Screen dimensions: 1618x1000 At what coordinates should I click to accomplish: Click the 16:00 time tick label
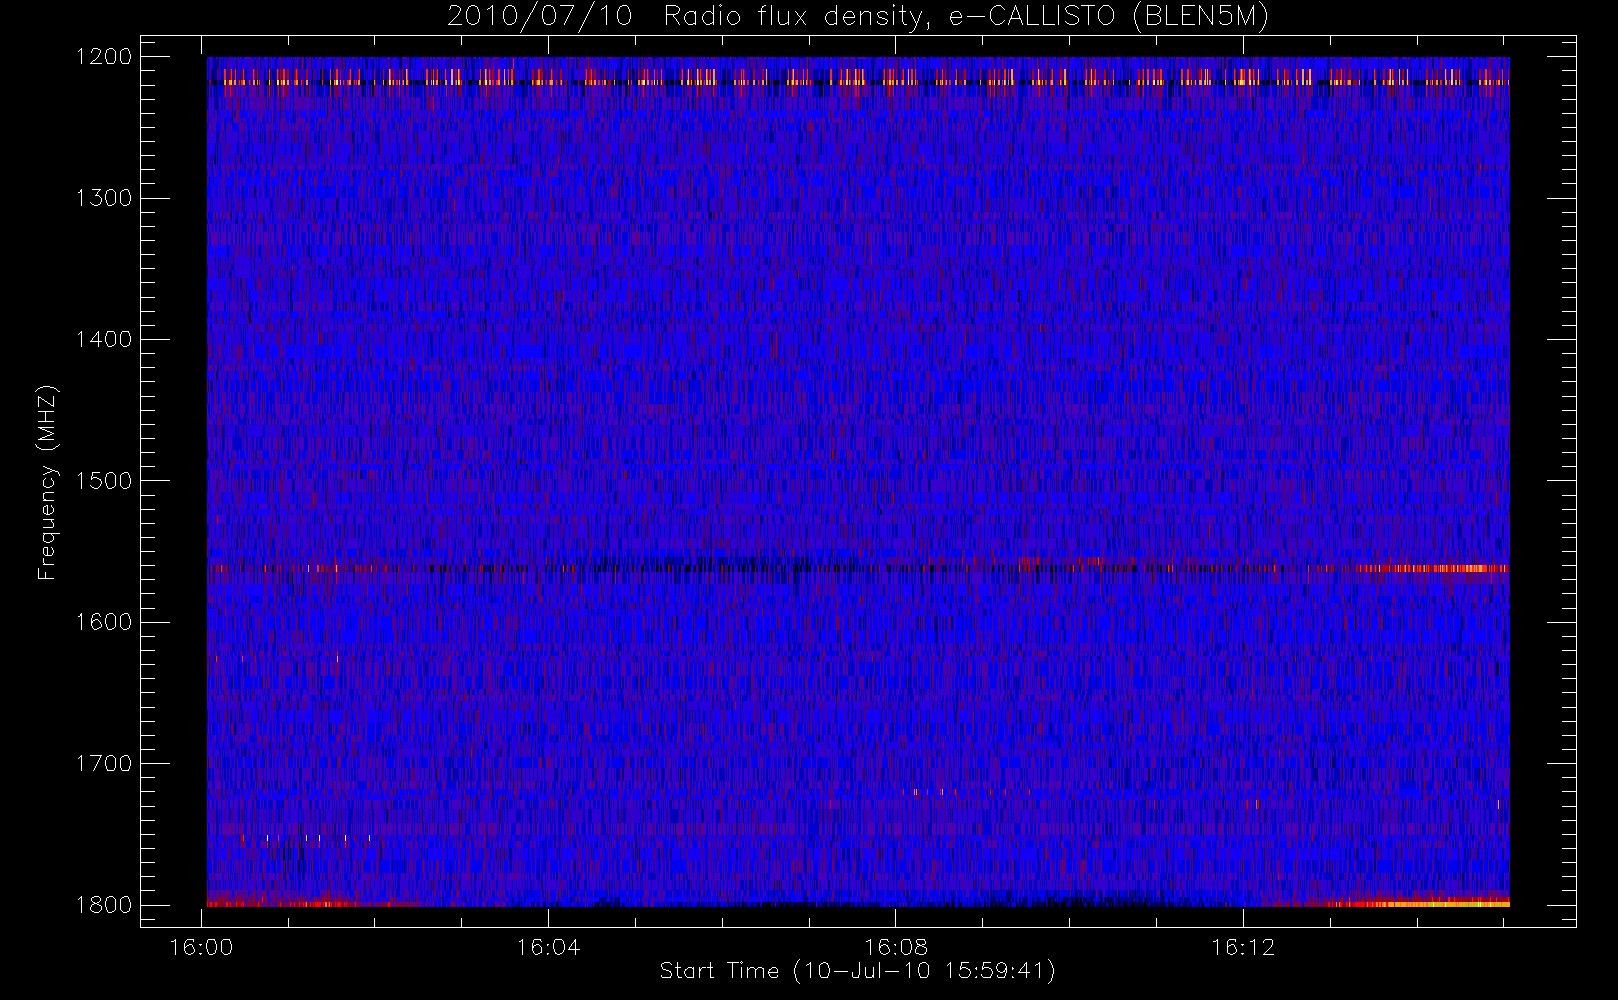coord(202,947)
